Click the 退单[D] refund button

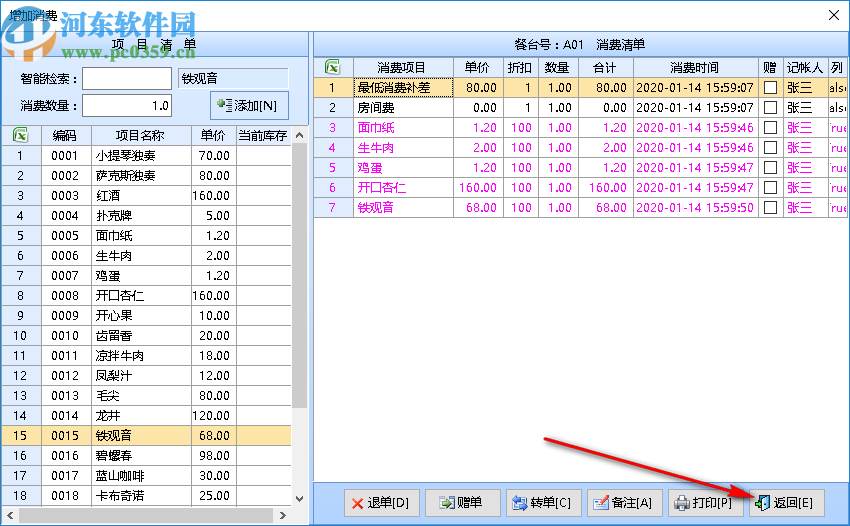tap(382, 503)
